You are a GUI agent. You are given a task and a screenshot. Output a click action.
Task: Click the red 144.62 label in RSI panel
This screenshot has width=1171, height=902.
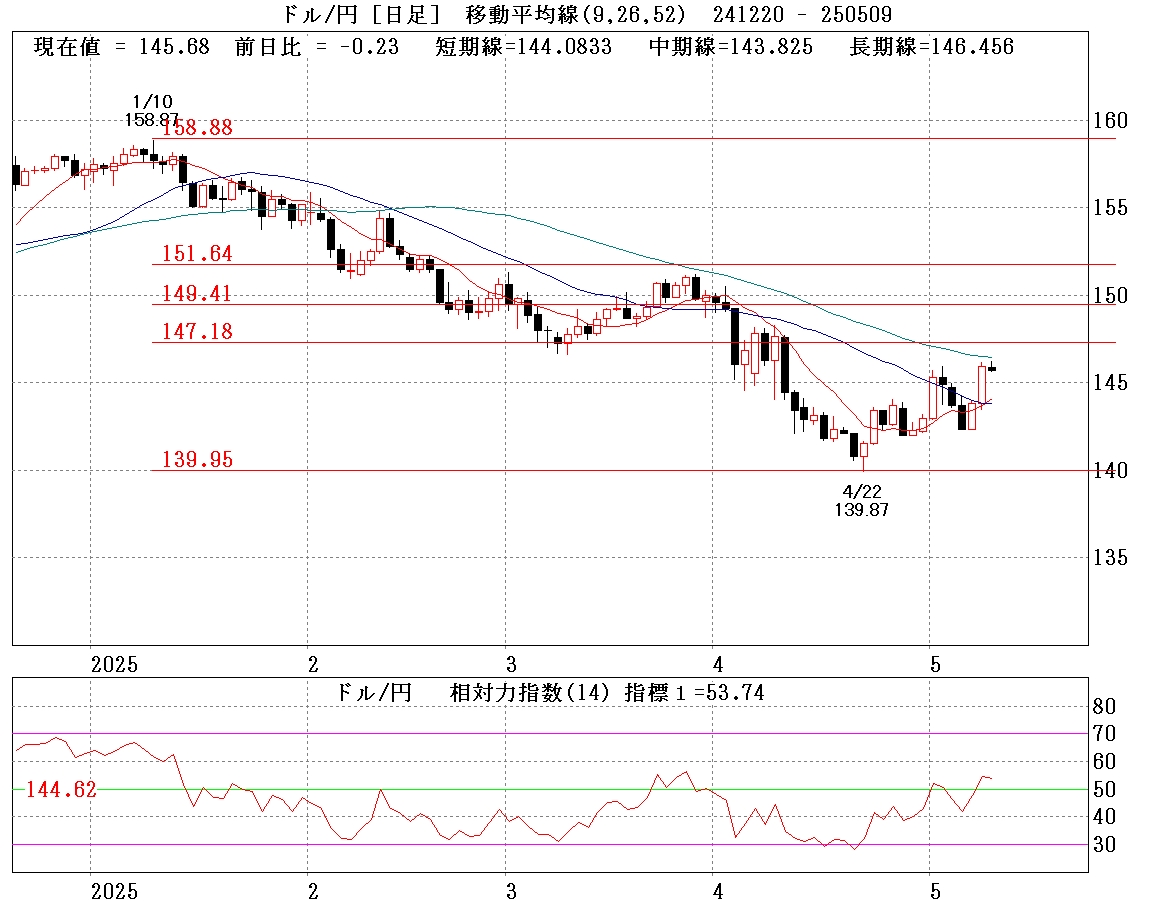pos(61,790)
